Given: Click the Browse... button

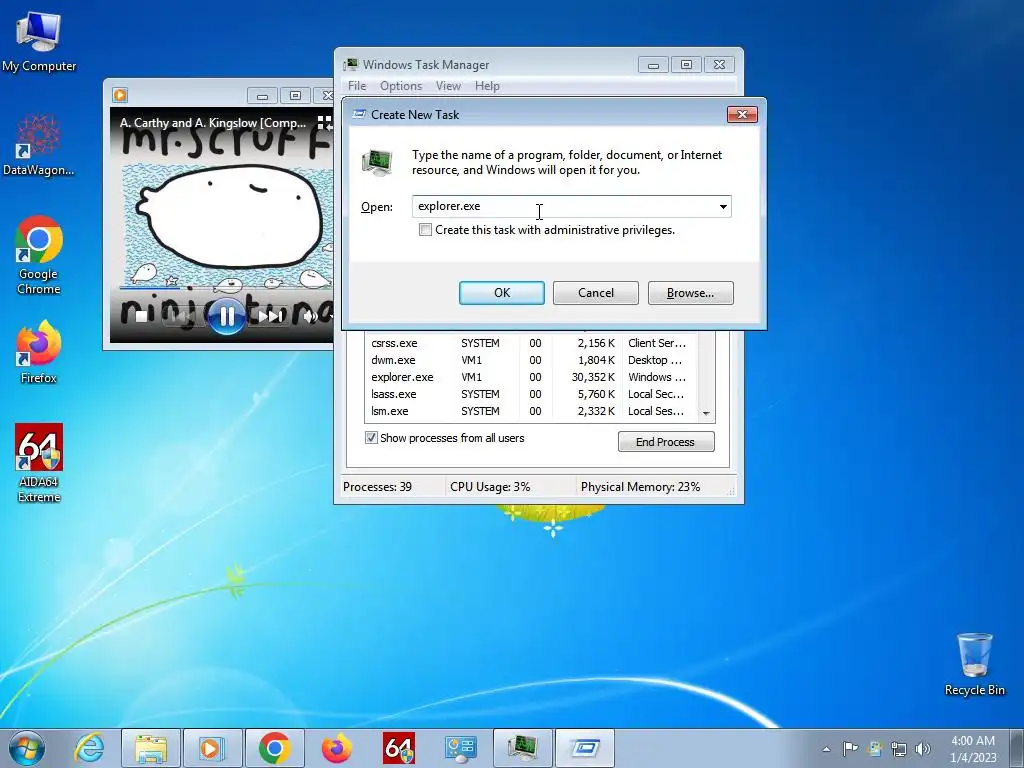Looking at the screenshot, I should [690, 293].
